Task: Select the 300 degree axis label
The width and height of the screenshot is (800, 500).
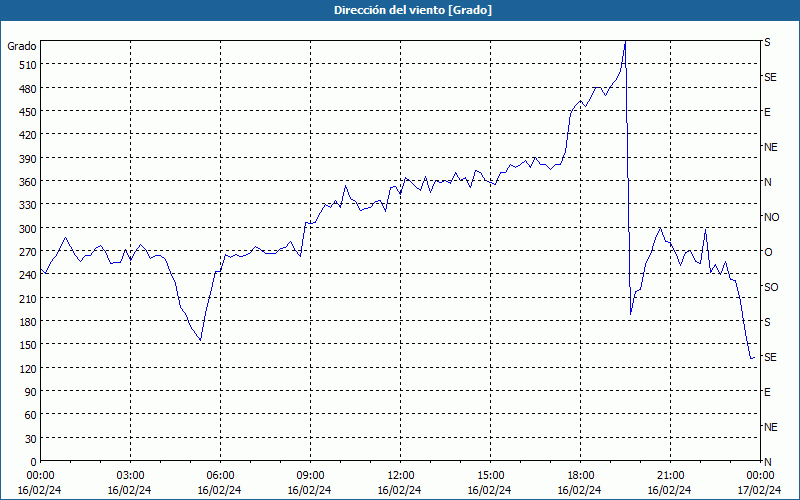Action: (x=28, y=229)
